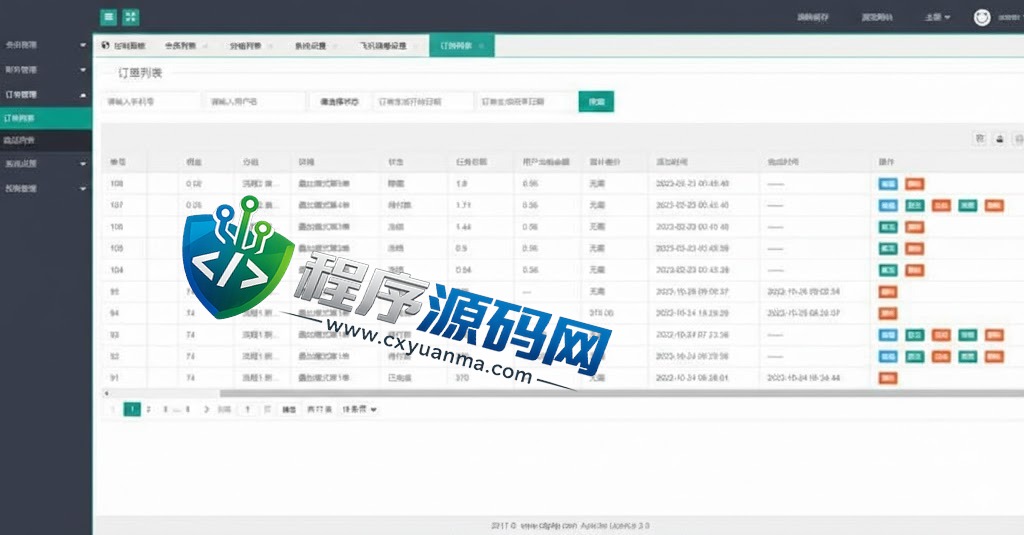Click the 操作 column header
1024x535 pixels.
(x=947, y=162)
